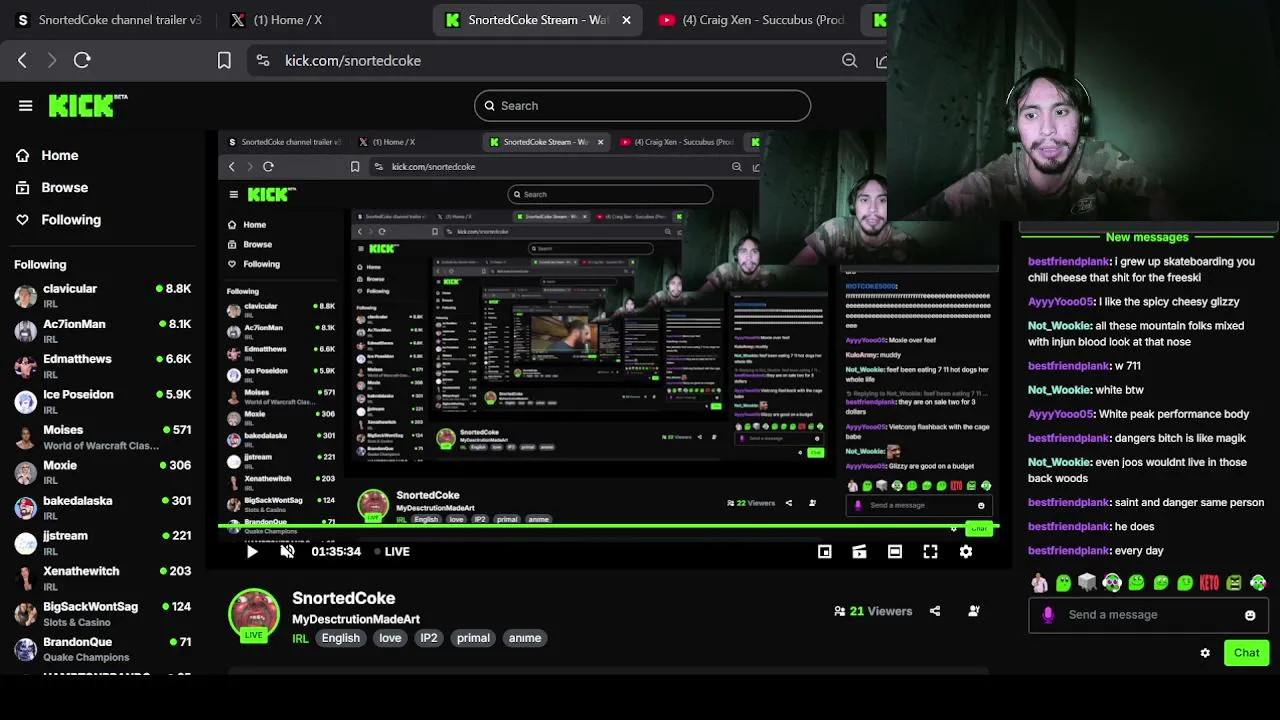Toggle mini player mode in player controls

click(824, 551)
